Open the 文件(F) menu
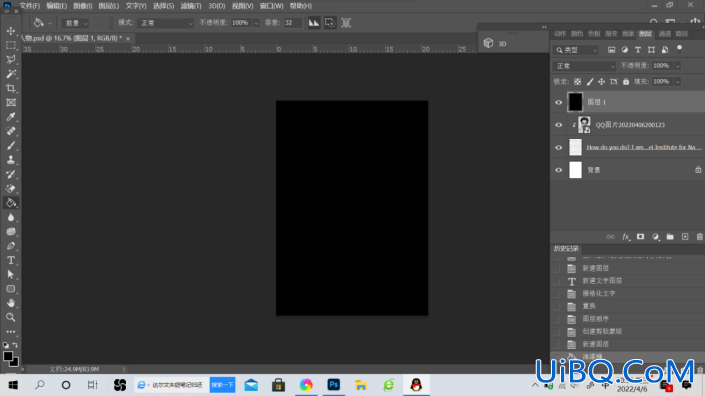This screenshot has height=396, width=705. (30, 6)
